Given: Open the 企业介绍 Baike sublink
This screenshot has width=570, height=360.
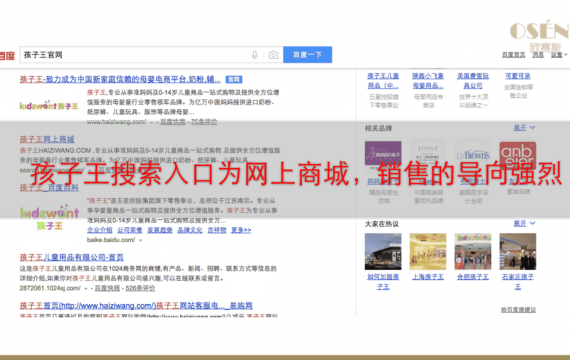Looking at the screenshot, I should pyautogui.click(x=100, y=230).
